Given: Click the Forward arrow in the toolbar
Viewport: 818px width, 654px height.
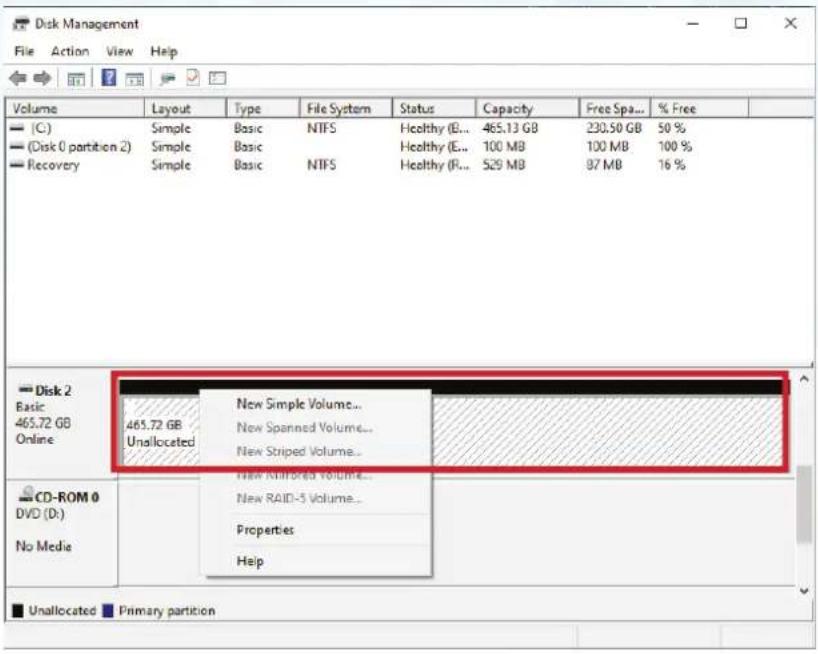Looking at the screenshot, I should (42, 78).
